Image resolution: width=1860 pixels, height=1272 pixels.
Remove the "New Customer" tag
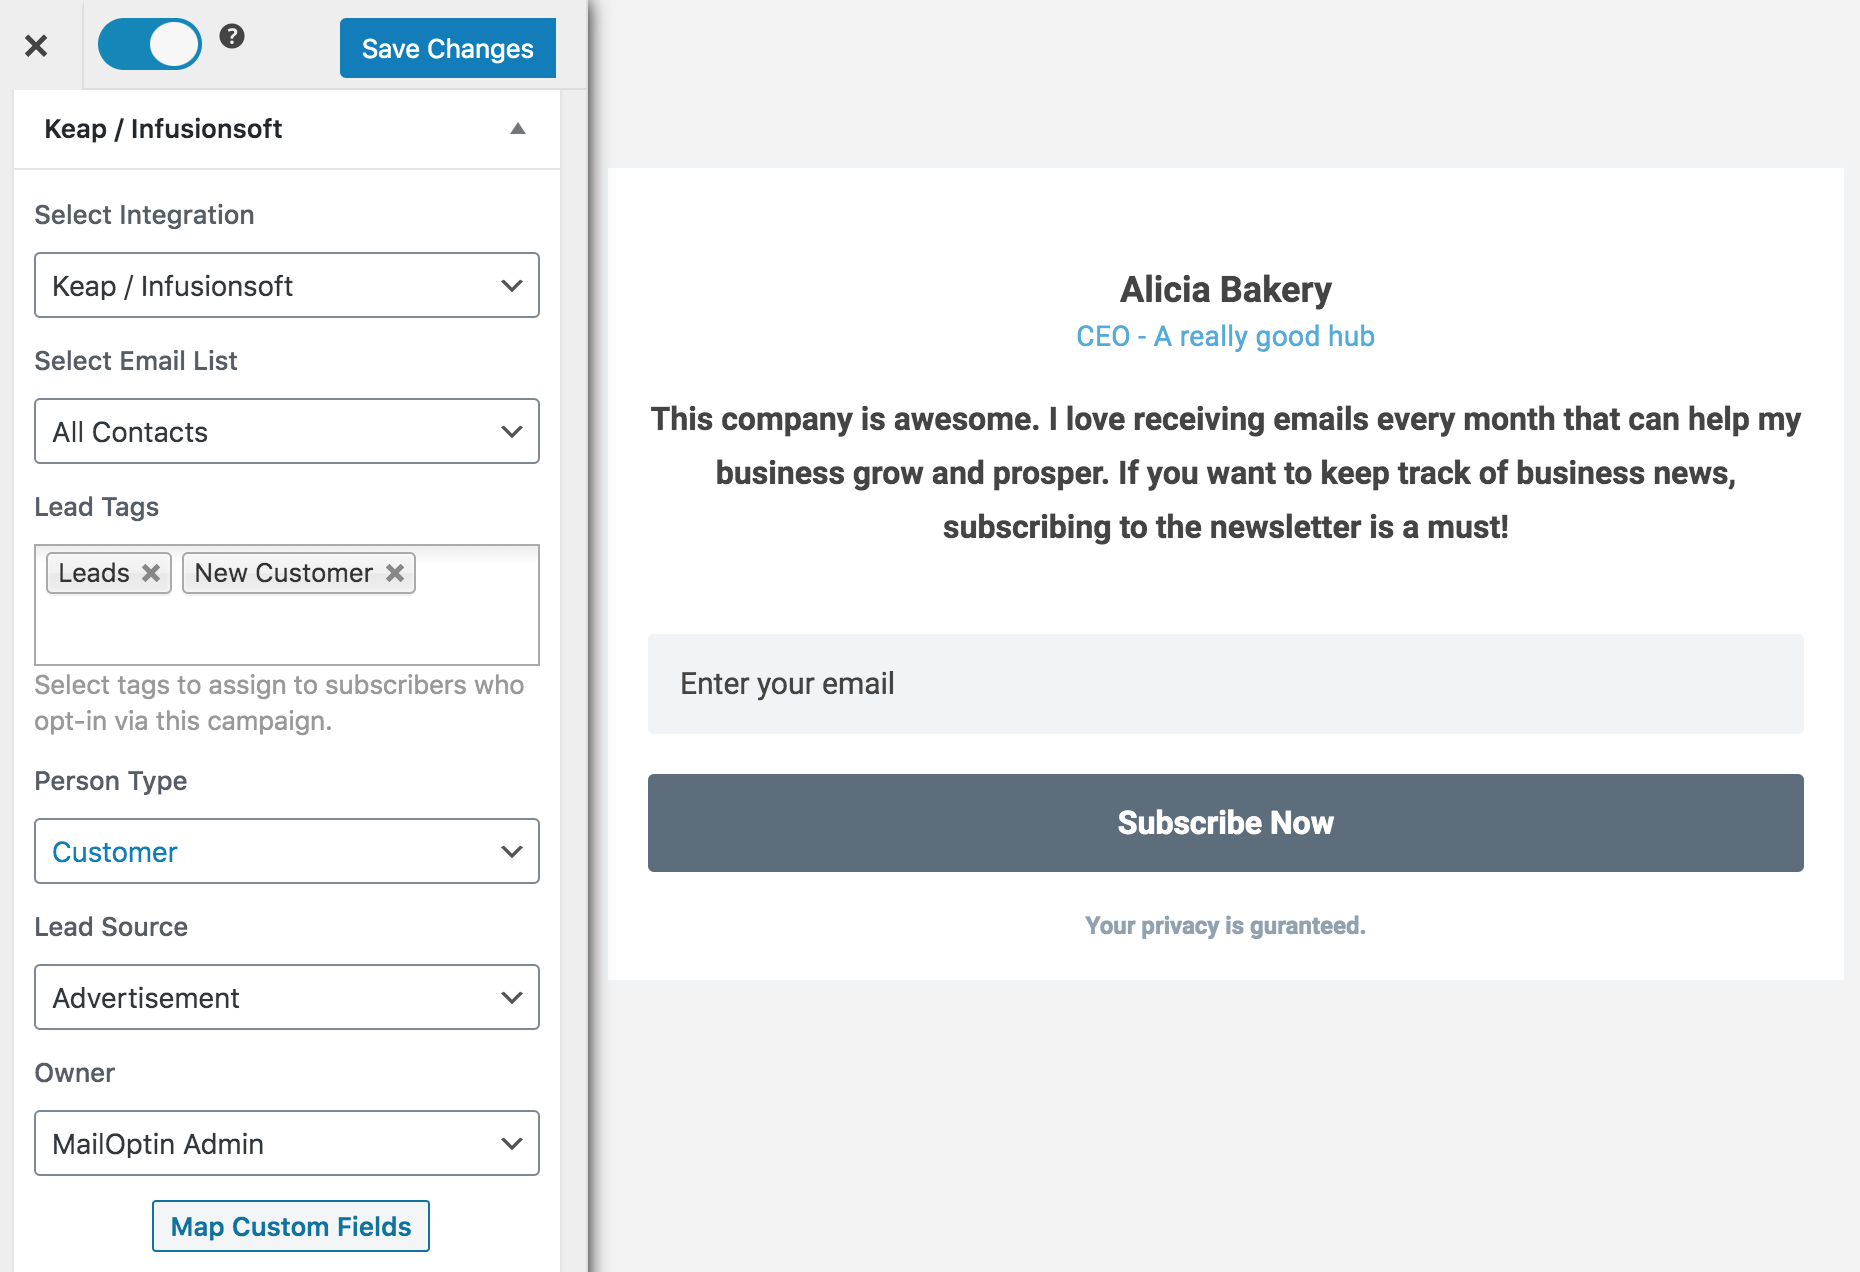click(394, 573)
